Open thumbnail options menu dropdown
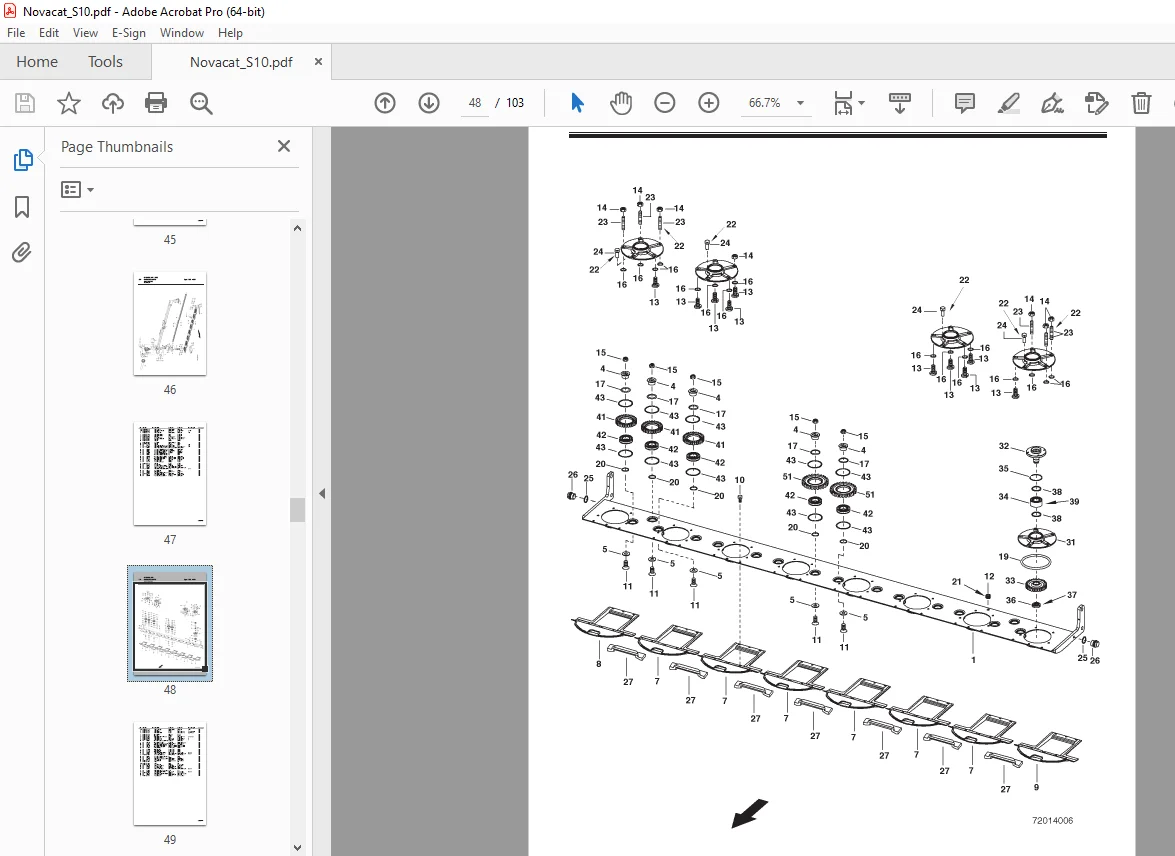1175x856 pixels. [x=77, y=190]
